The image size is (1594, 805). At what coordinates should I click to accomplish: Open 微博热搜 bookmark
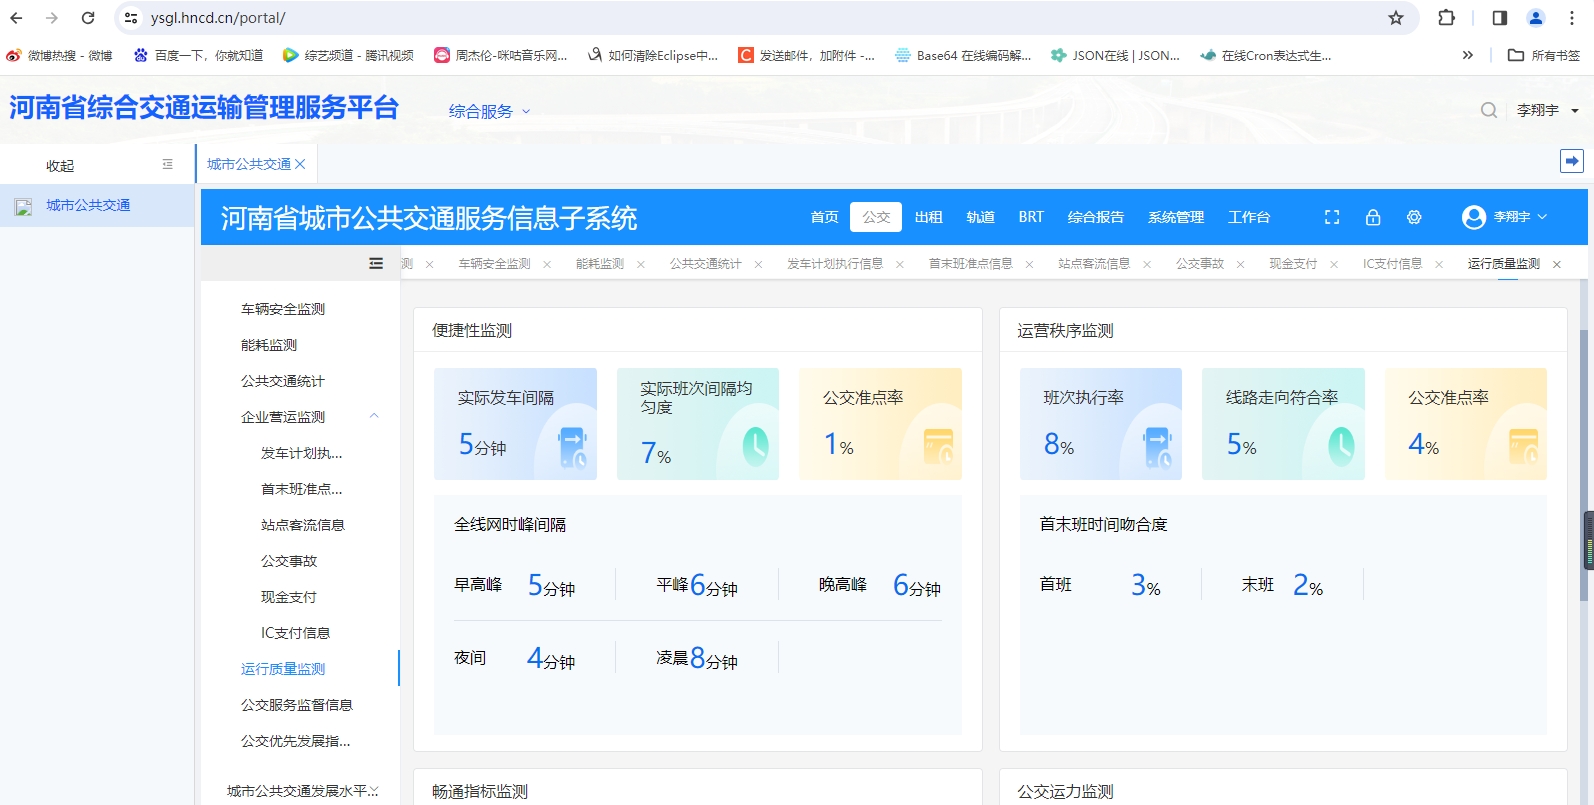59,55
